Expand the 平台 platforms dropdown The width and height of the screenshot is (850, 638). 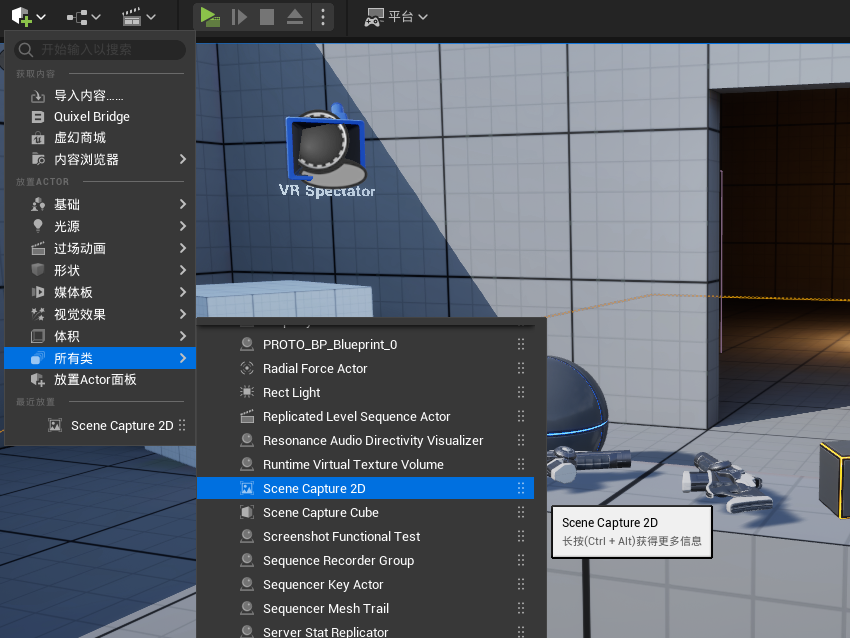(x=396, y=17)
